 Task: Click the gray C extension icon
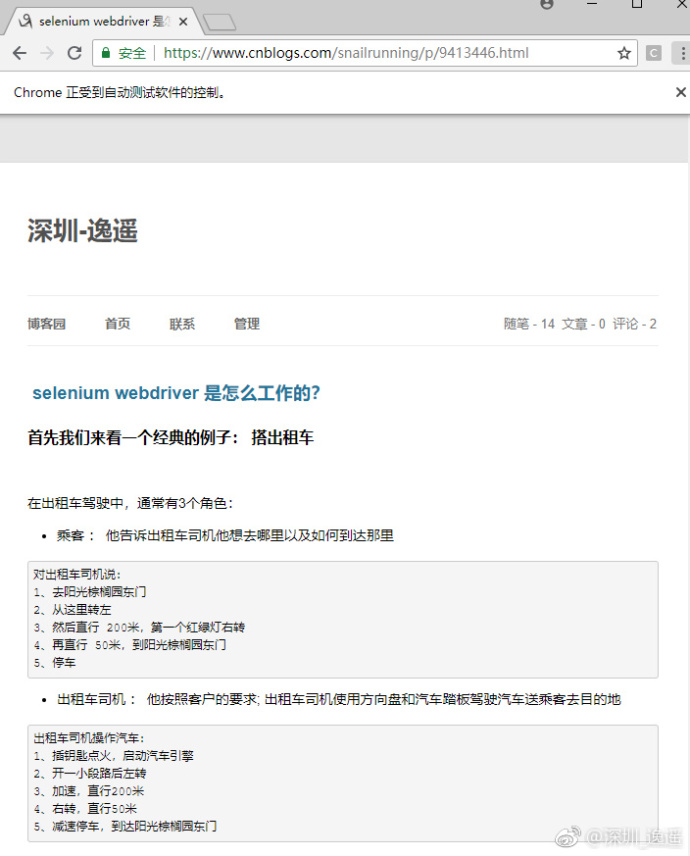(653, 53)
